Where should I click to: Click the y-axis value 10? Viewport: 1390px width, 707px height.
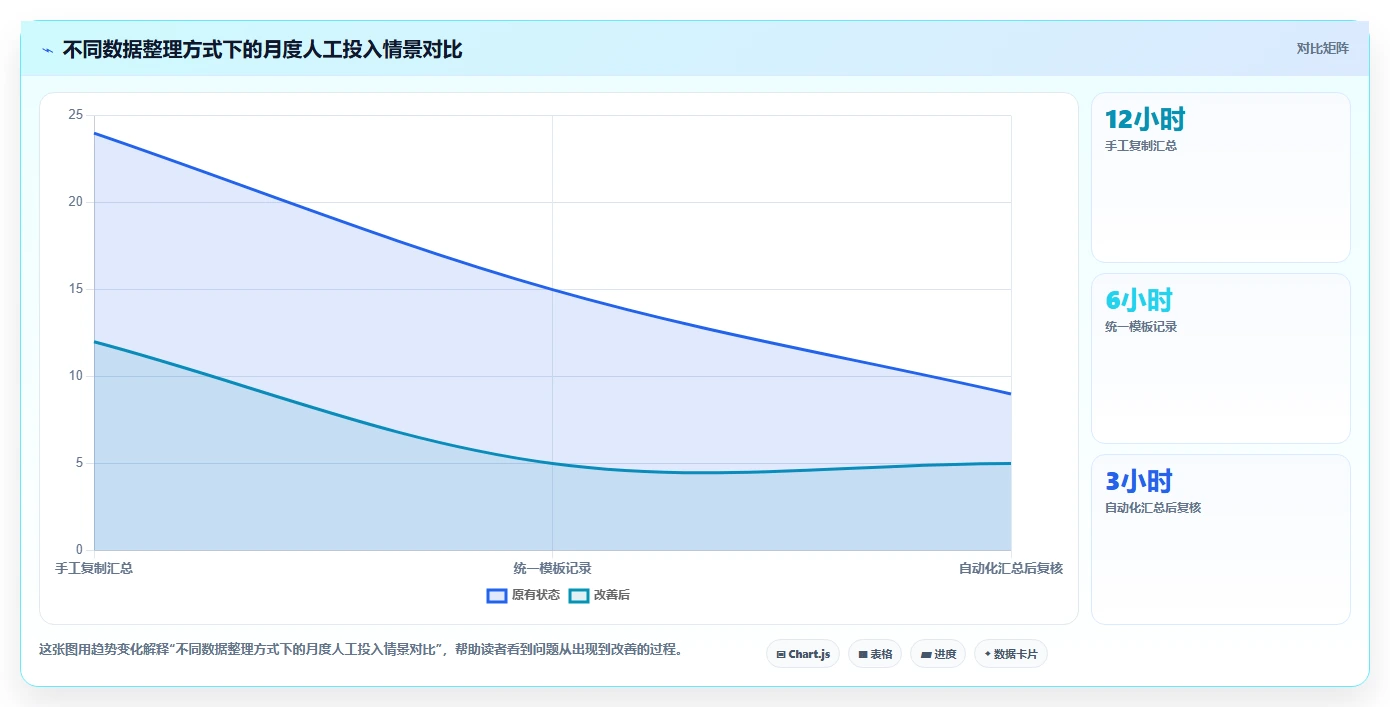pyautogui.click(x=75, y=376)
